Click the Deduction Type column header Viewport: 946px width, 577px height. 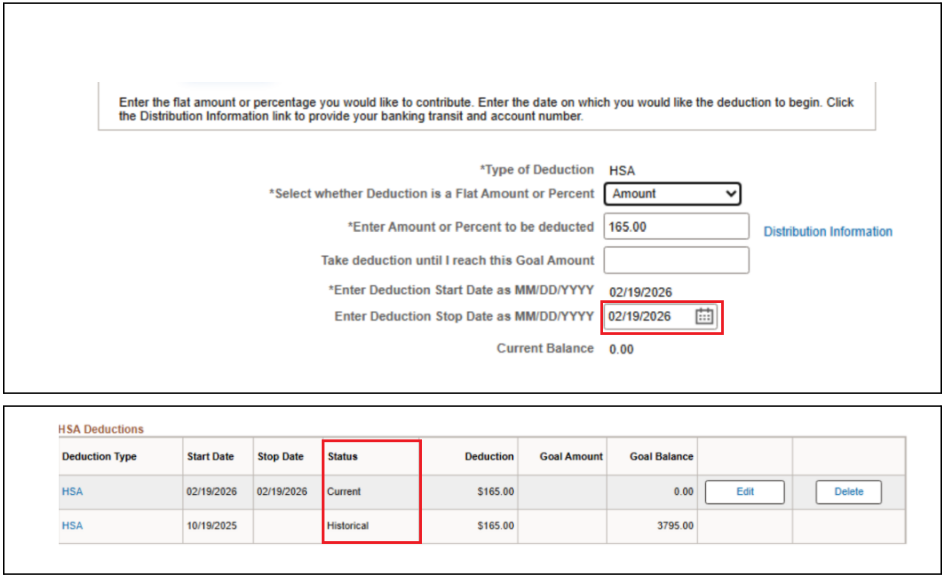(99, 457)
